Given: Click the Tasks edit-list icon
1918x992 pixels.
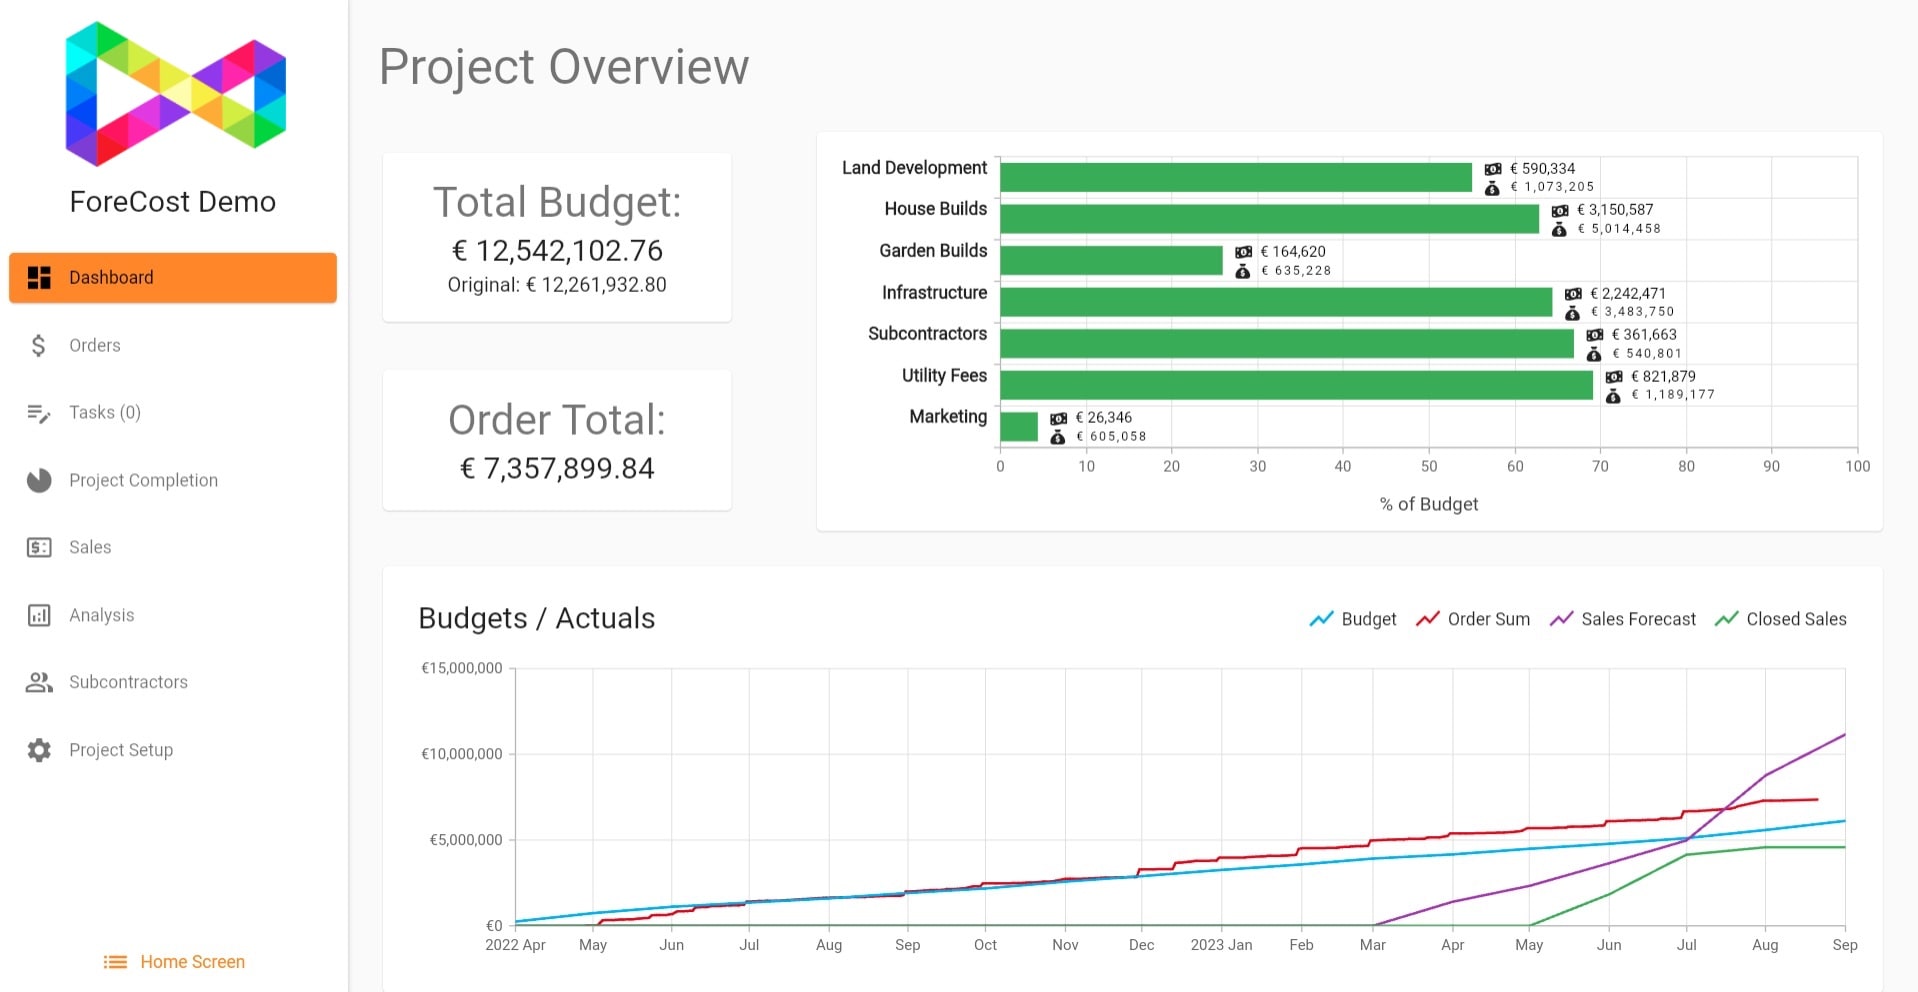Looking at the screenshot, I should [39, 413].
